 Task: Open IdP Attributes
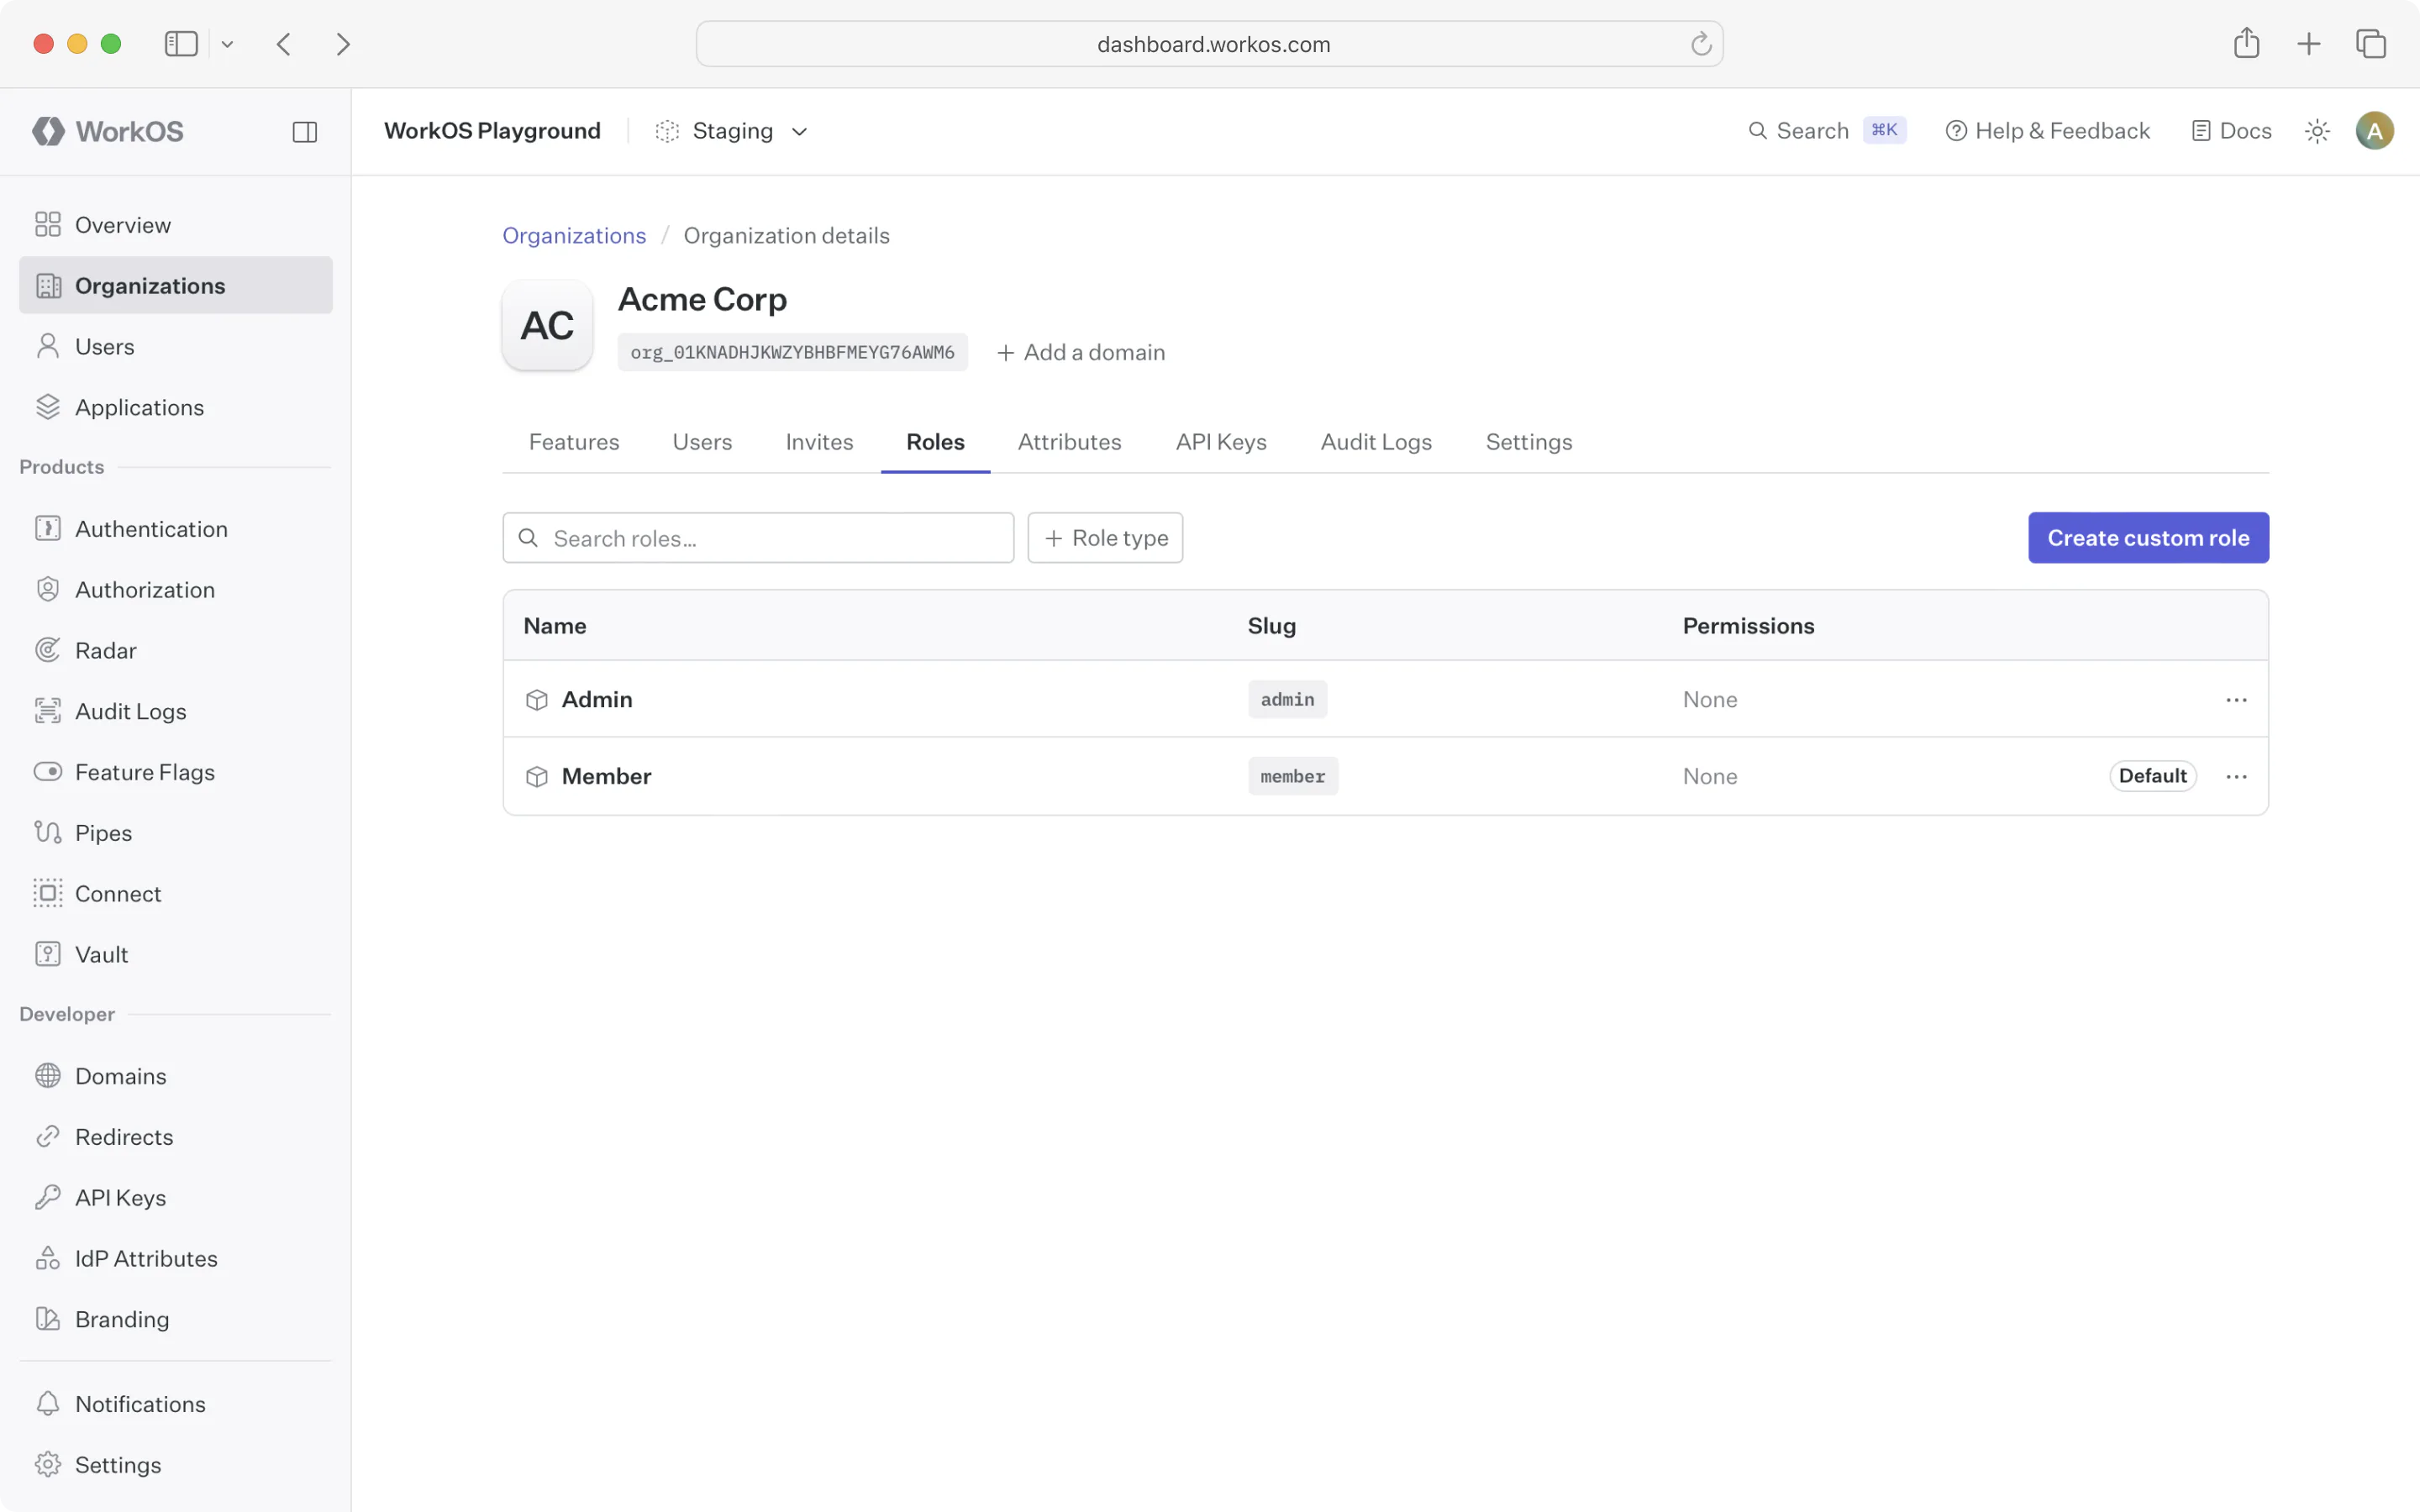pyautogui.click(x=146, y=1257)
